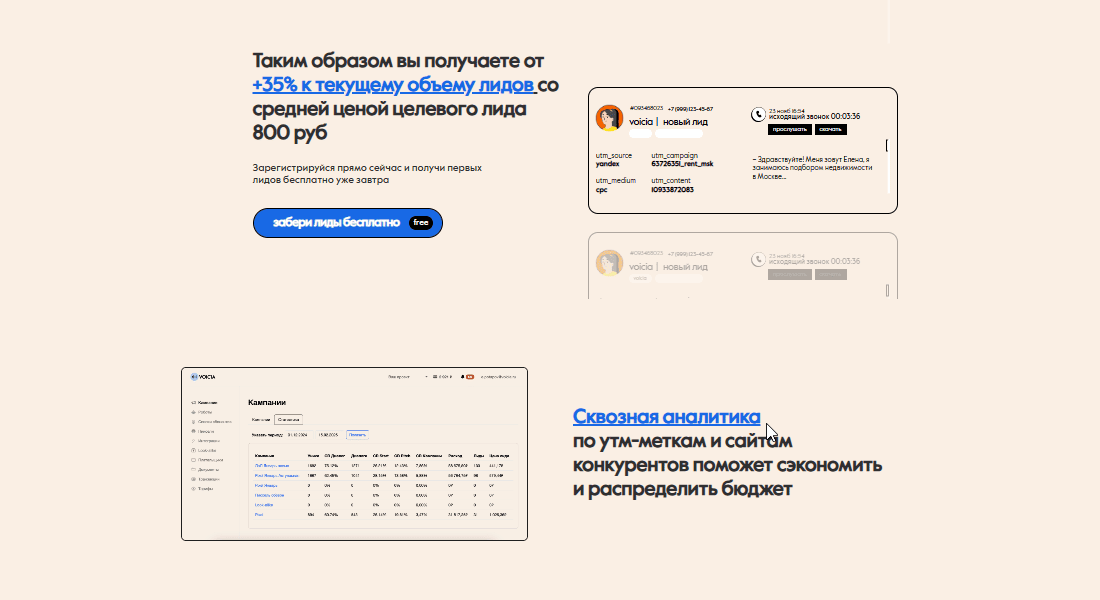Click the phone number "+7 (999) 123-45-67" in the top card
Screen dimensions: 1100x600
(690, 109)
